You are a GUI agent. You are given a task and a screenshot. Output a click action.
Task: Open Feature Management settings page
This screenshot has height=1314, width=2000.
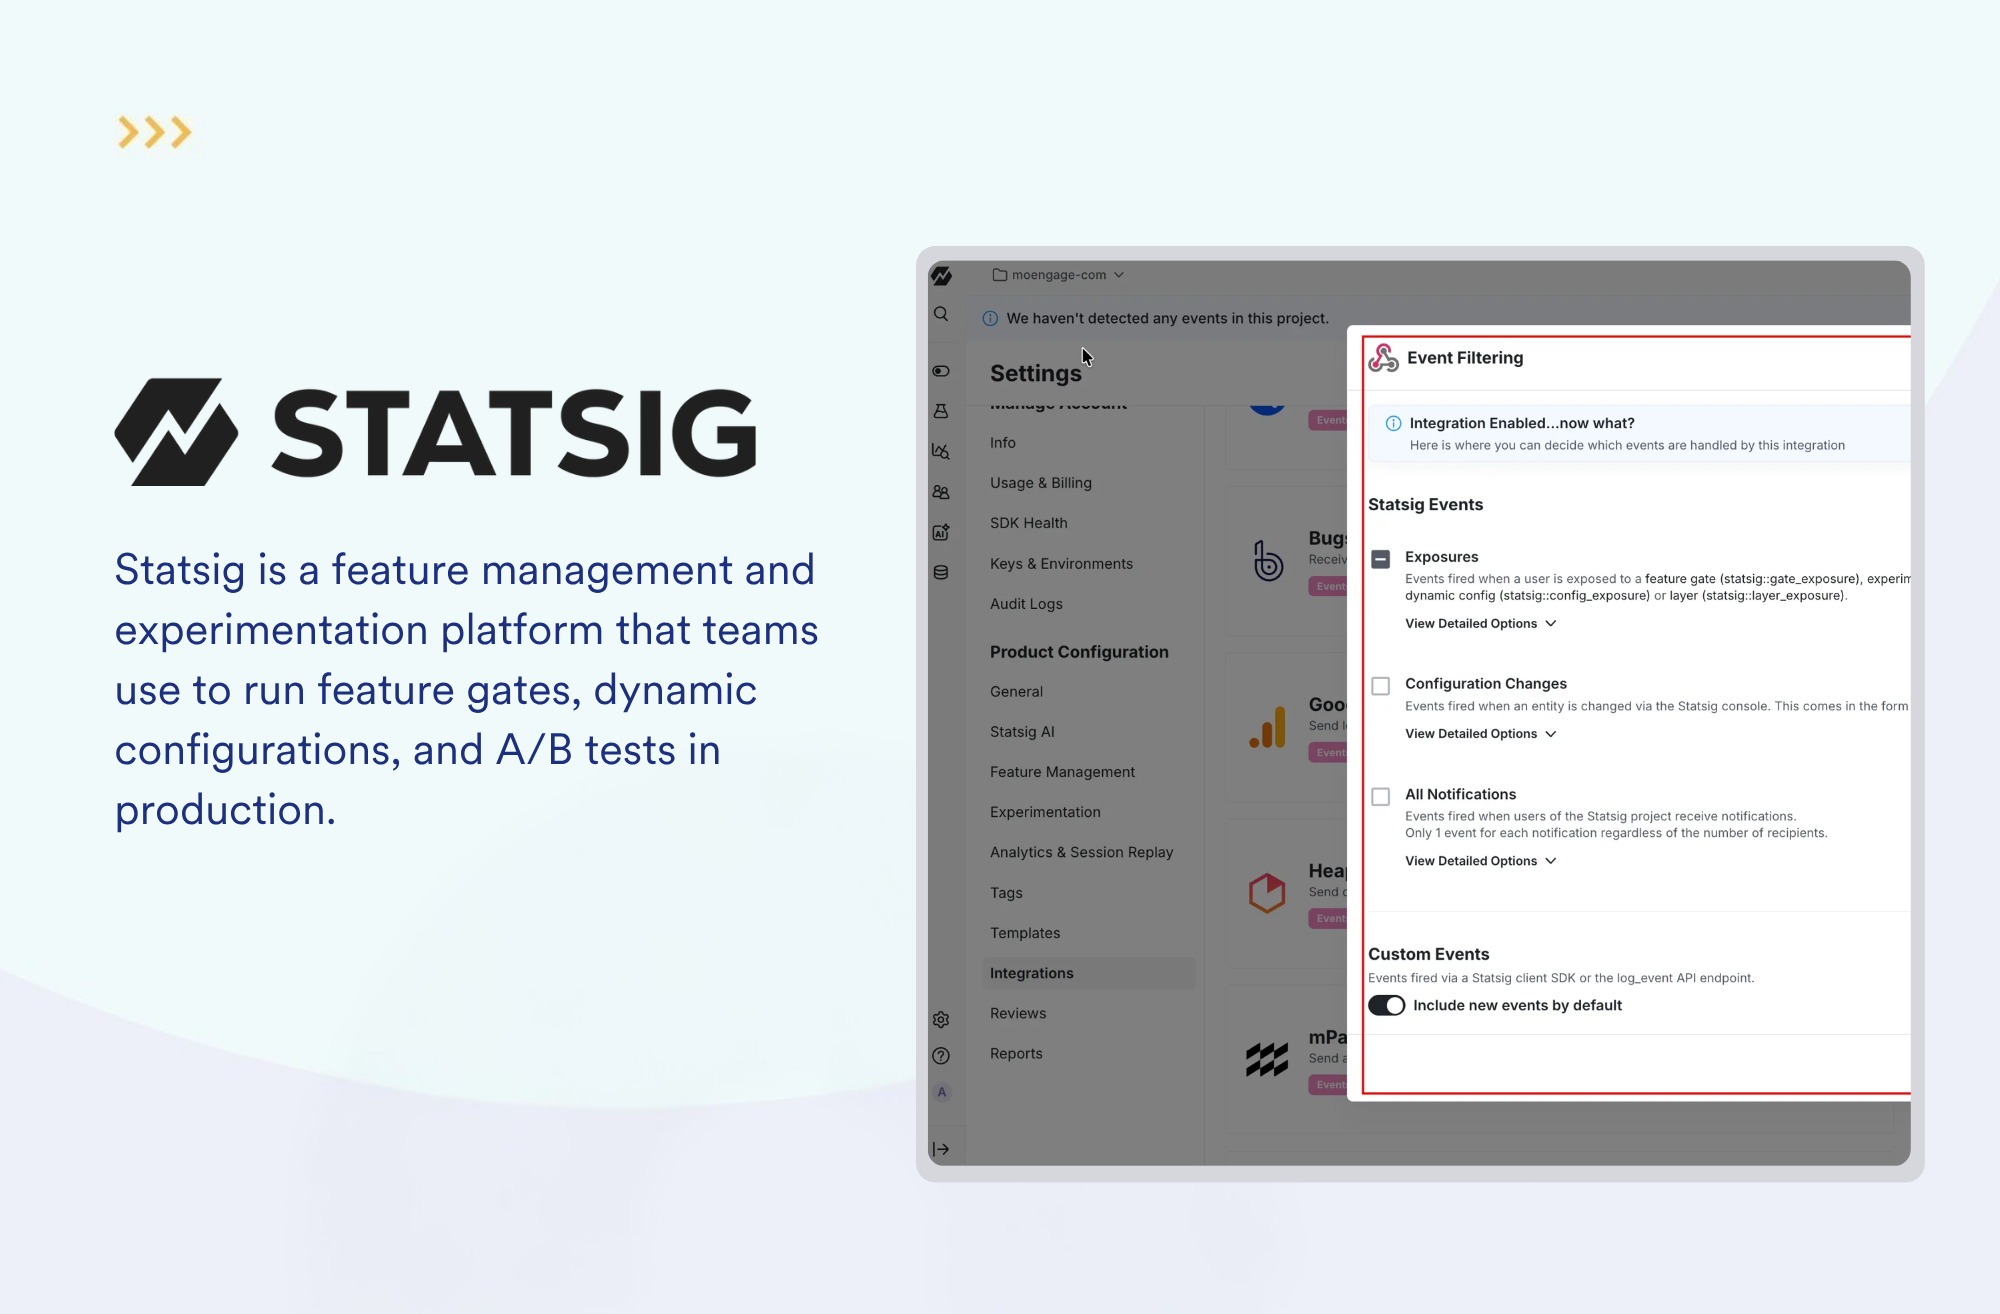[1062, 771]
